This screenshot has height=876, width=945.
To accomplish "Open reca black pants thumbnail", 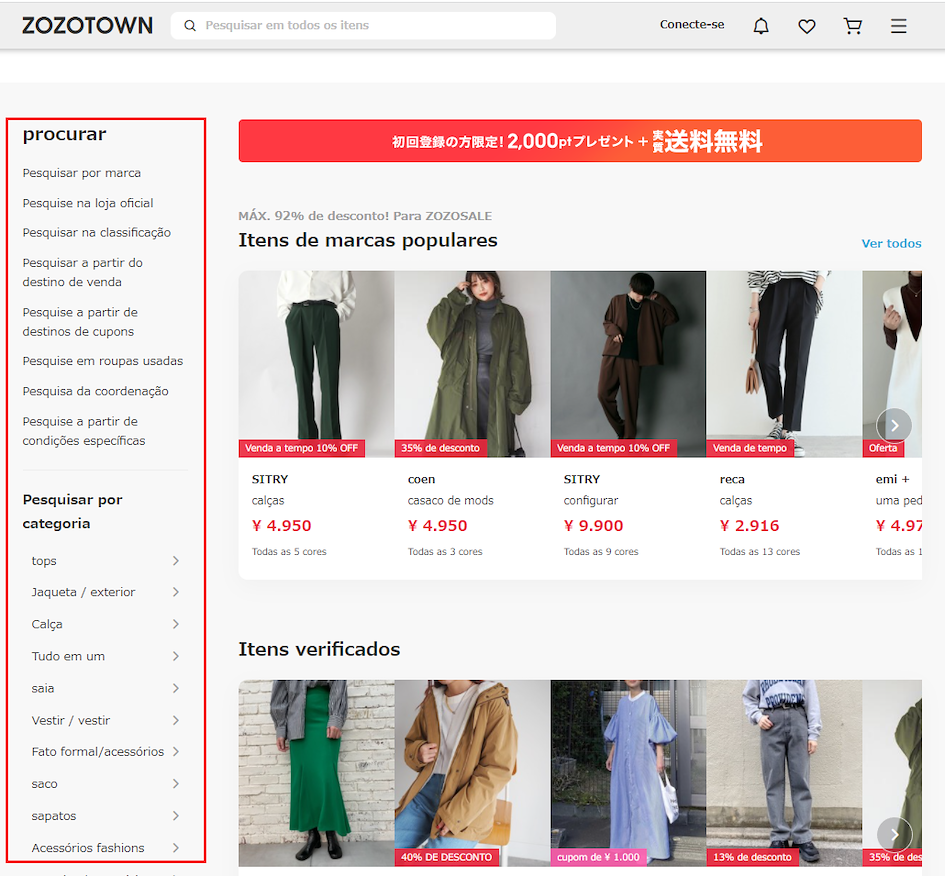I will click(784, 364).
